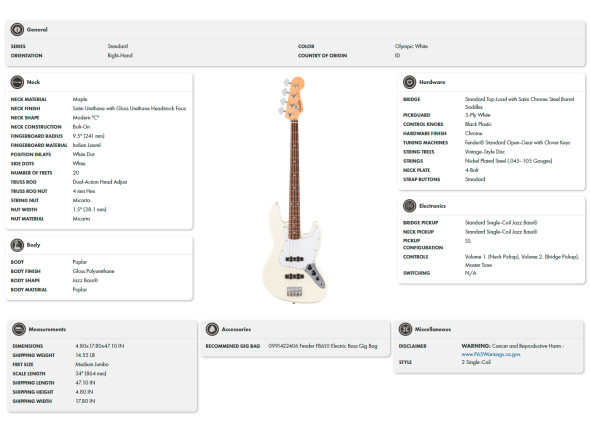Click the Jazz Bass guitar image
This screenshot has width=590, height=434.
tap(296, 190)
